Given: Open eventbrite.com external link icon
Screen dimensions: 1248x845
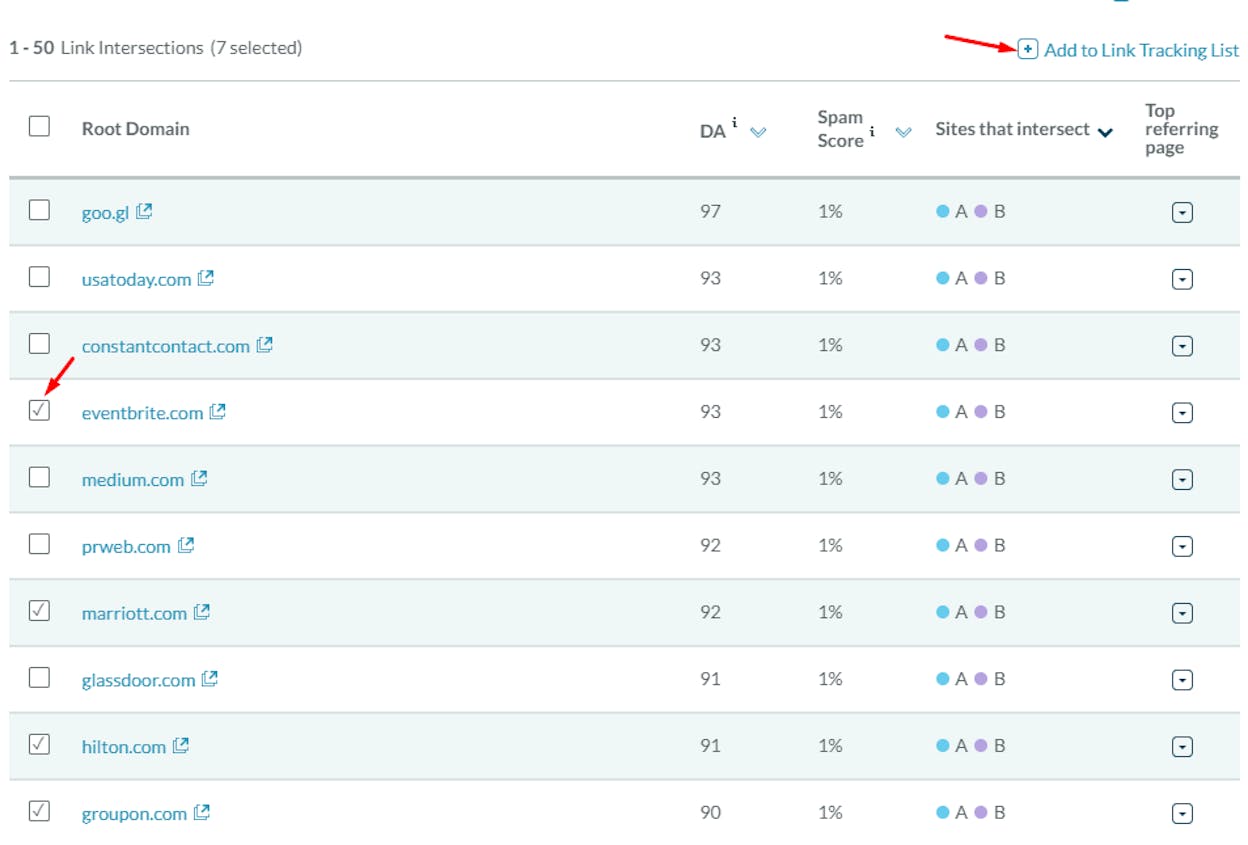Looking at the screenshot, I should [218, 411].
